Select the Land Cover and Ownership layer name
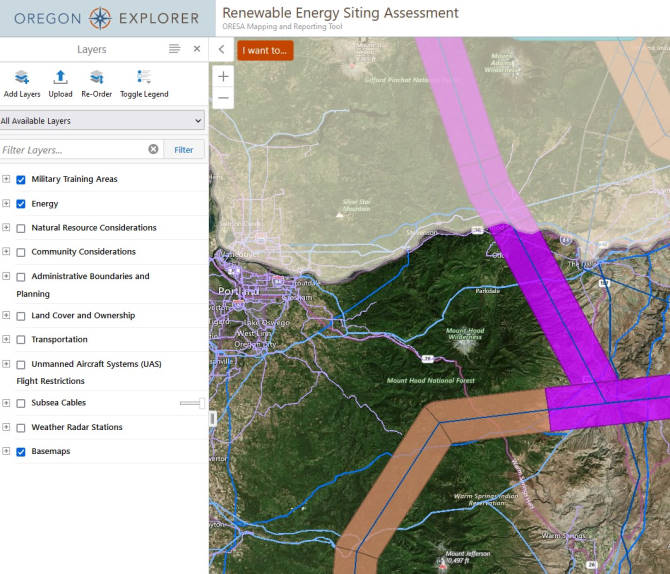Viewport: 670px width, 574px height. [83, 316]
